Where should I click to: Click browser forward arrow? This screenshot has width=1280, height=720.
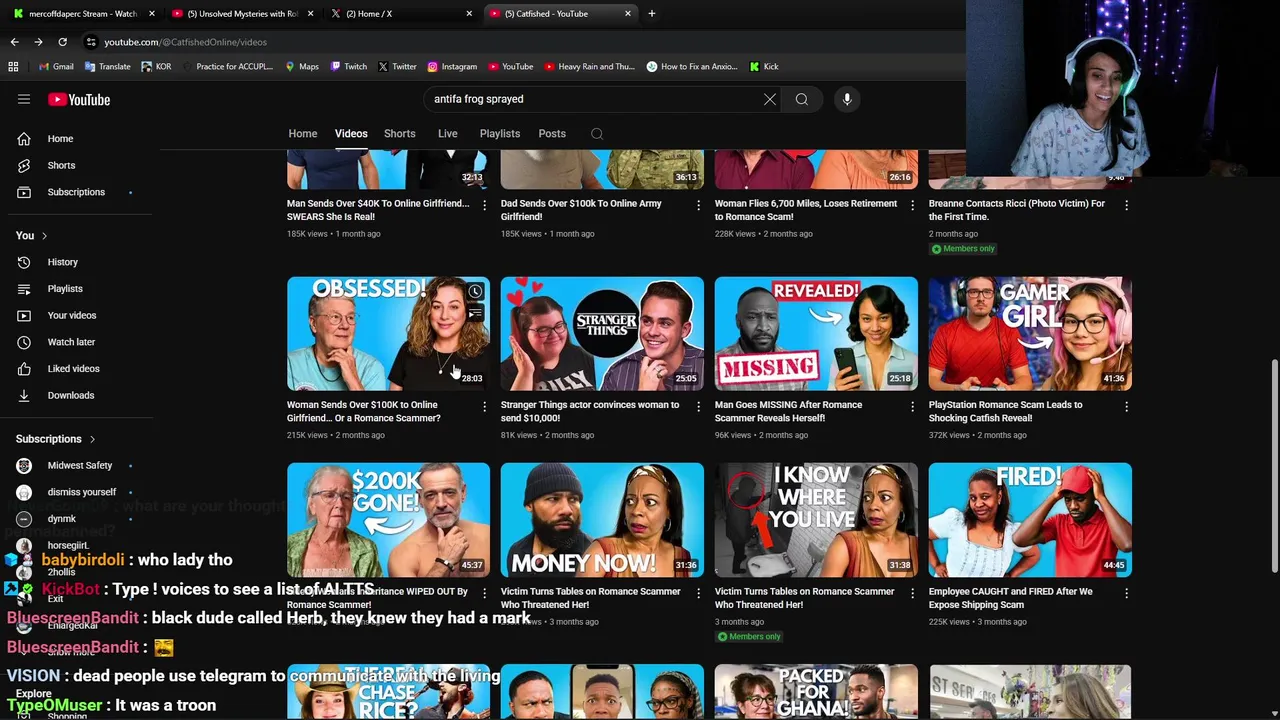38,42
